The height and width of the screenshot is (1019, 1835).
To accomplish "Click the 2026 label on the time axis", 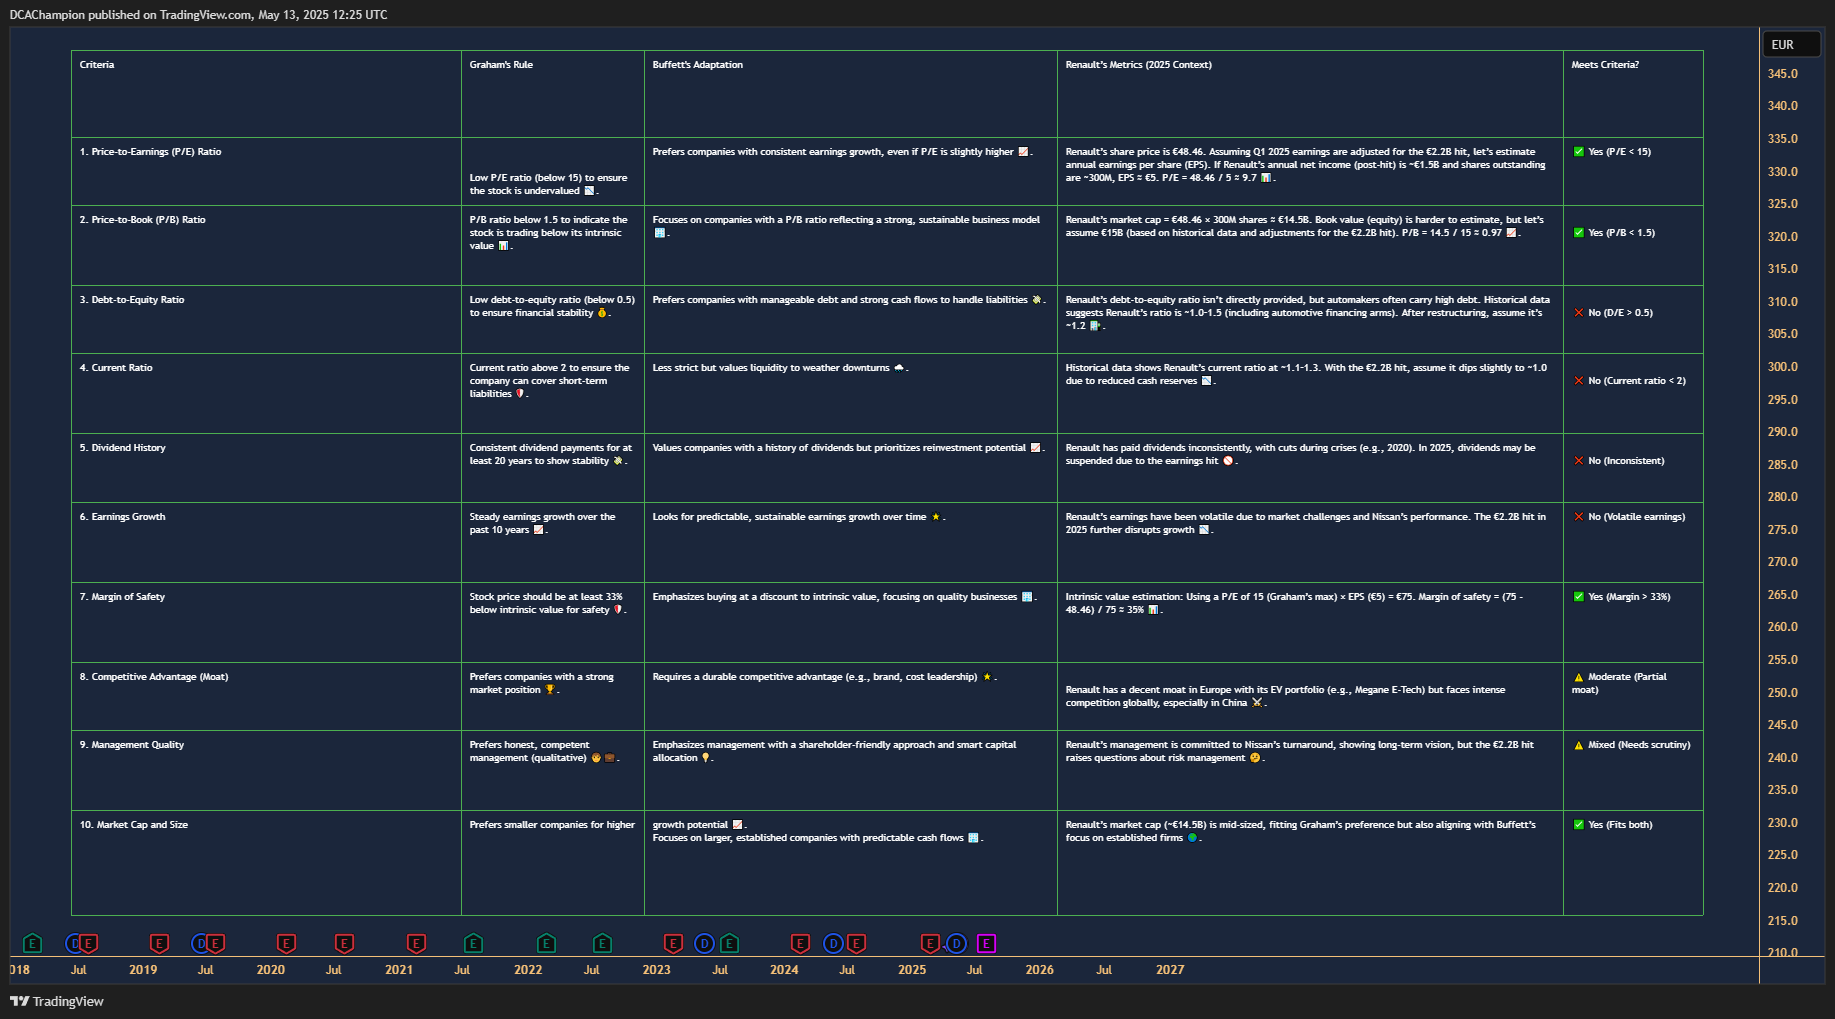I will pos(1039,970).
